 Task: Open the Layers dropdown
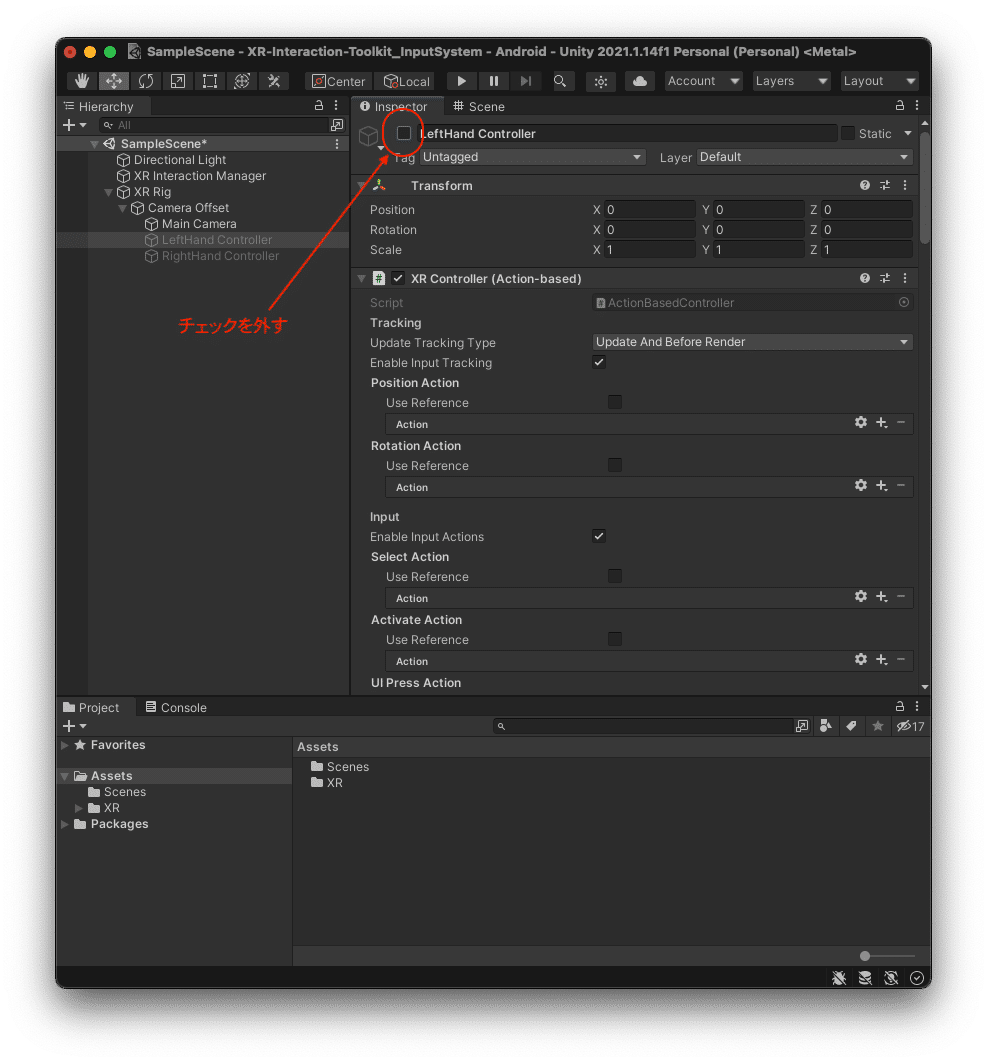pos(791,81)
